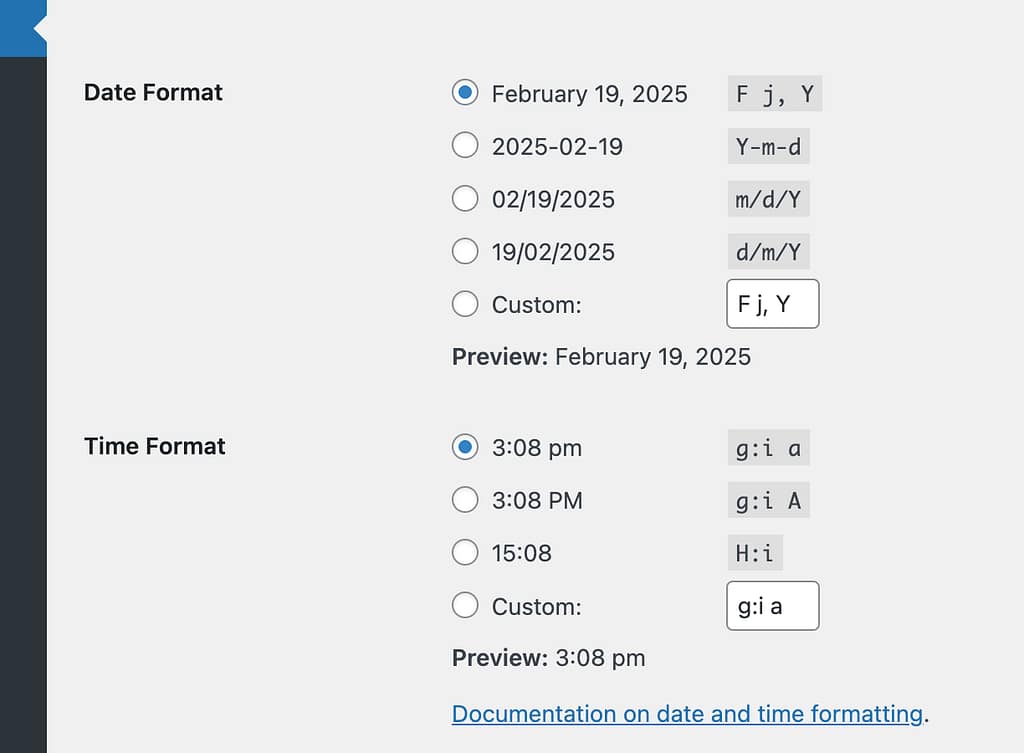Click the H:i format code label
1024x753 pixels.
tap(754, 552)
